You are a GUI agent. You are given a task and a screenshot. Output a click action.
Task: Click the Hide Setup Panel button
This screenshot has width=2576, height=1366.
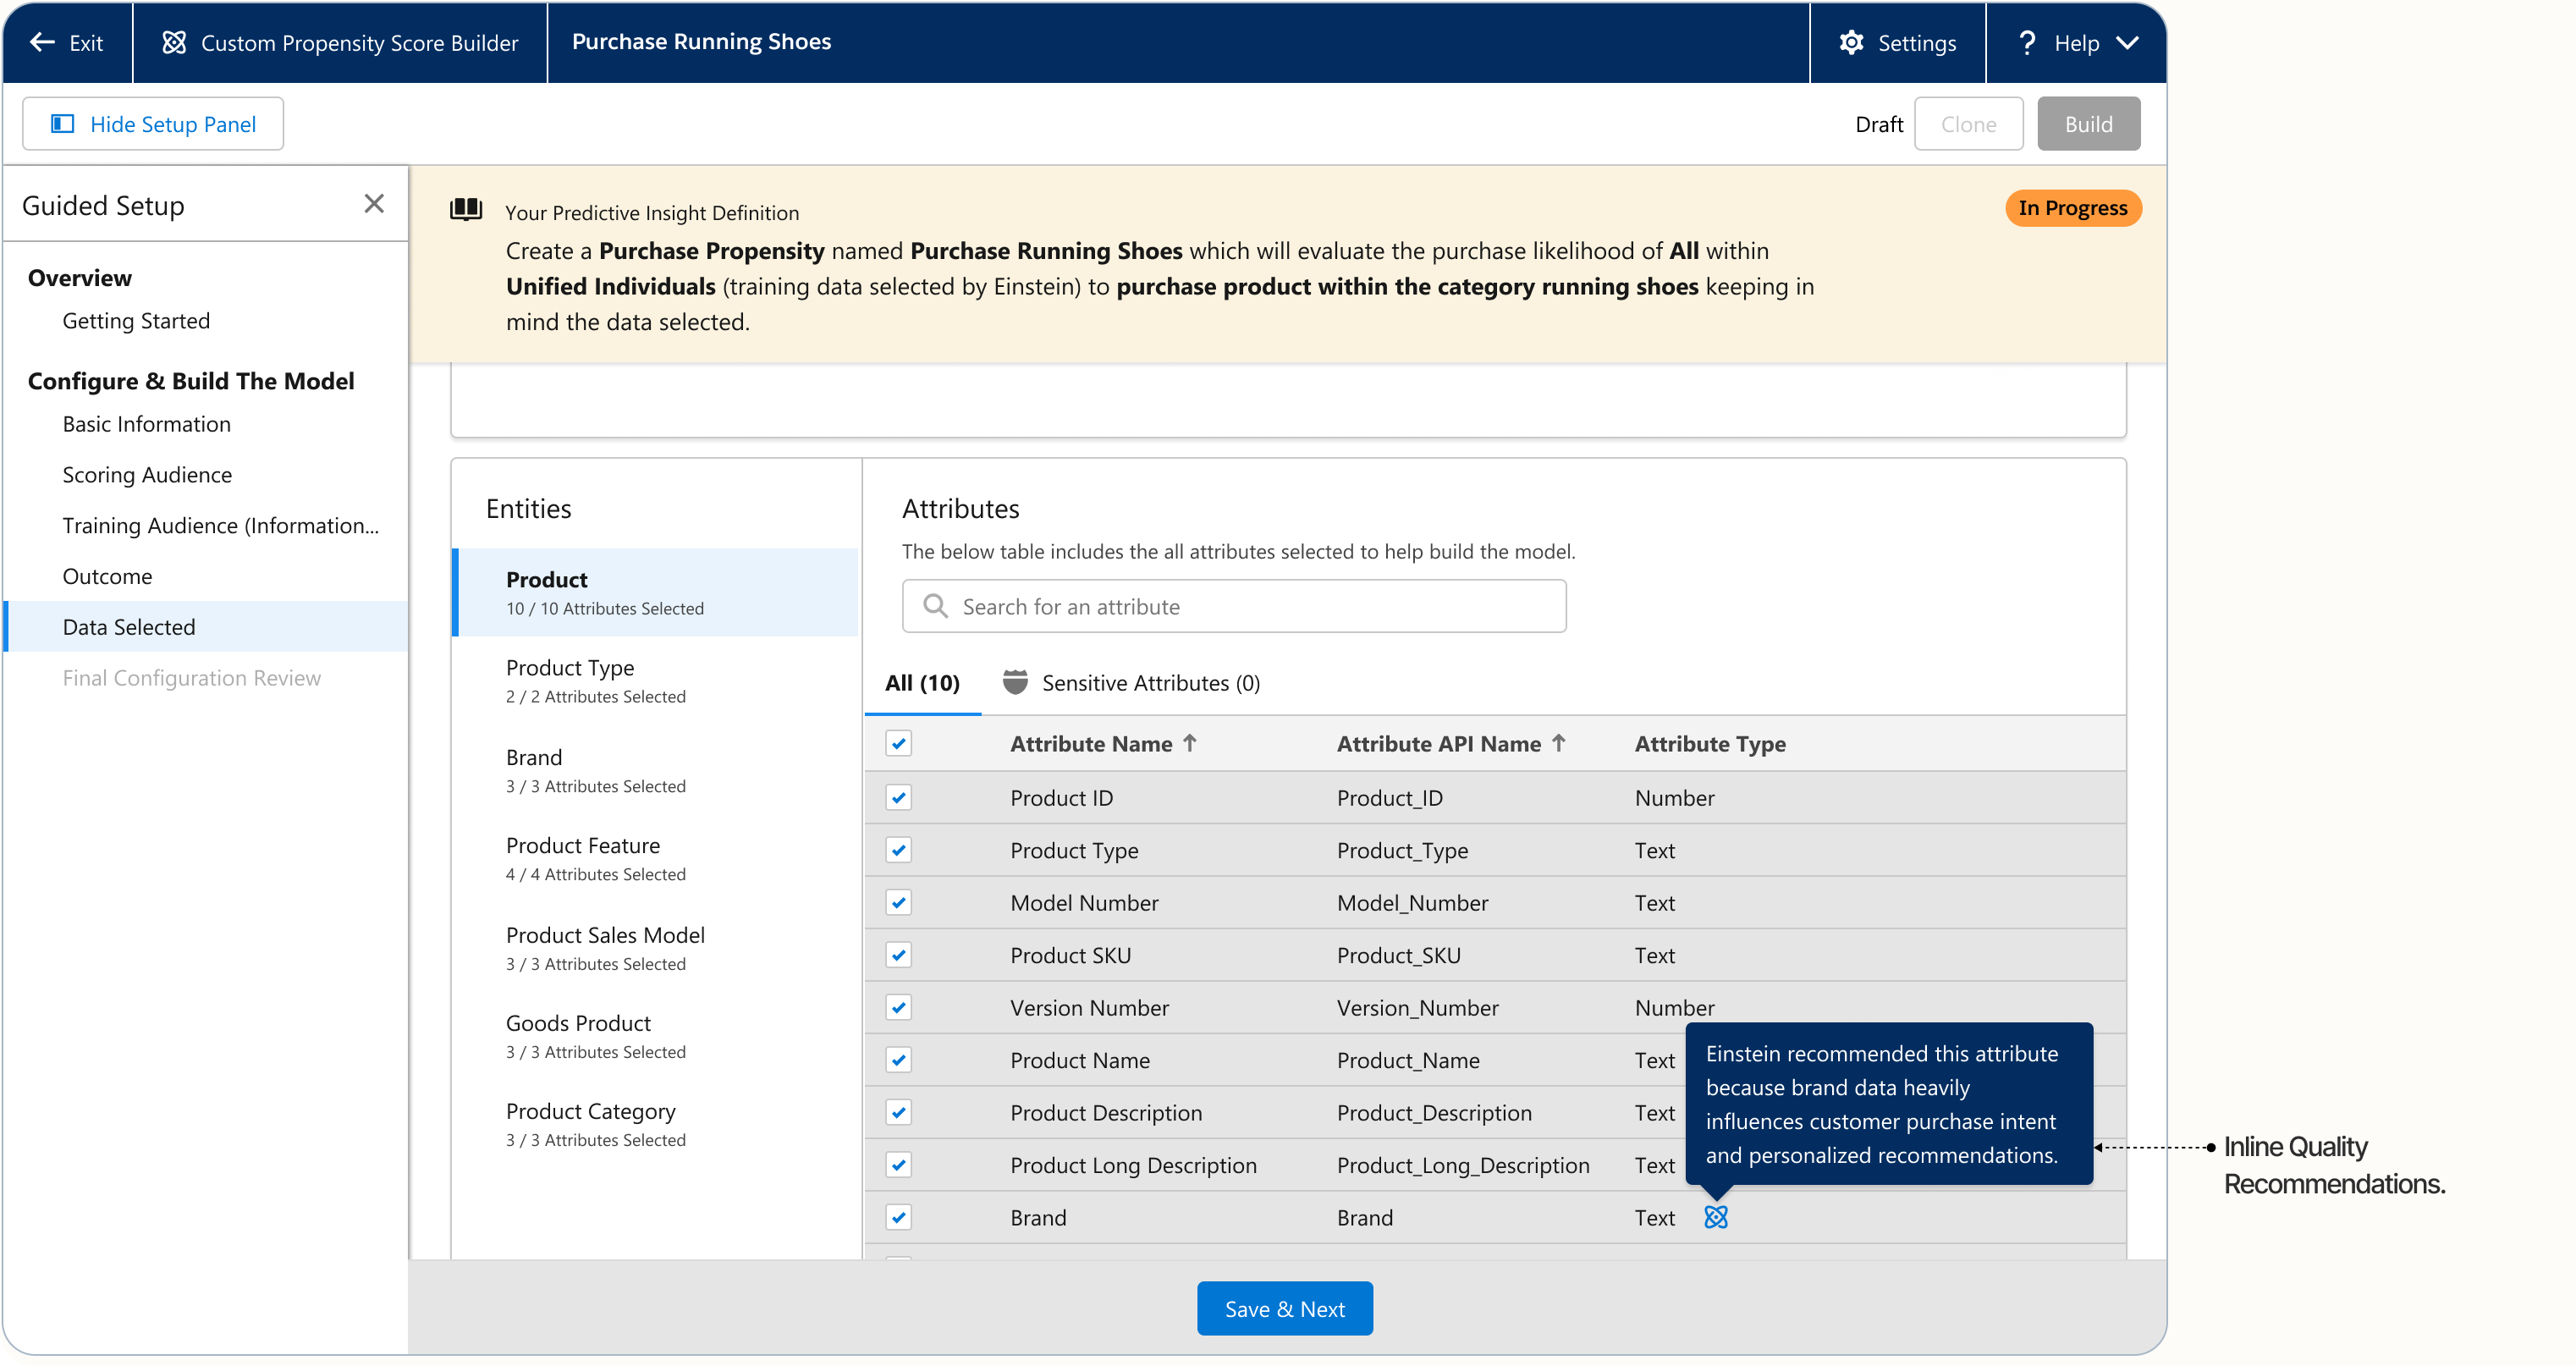click(153, 124)
